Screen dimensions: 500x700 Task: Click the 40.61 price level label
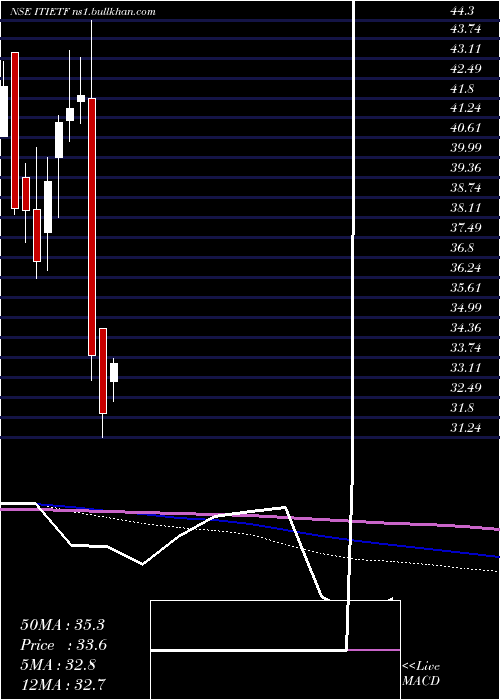click(x=466, y=129)
